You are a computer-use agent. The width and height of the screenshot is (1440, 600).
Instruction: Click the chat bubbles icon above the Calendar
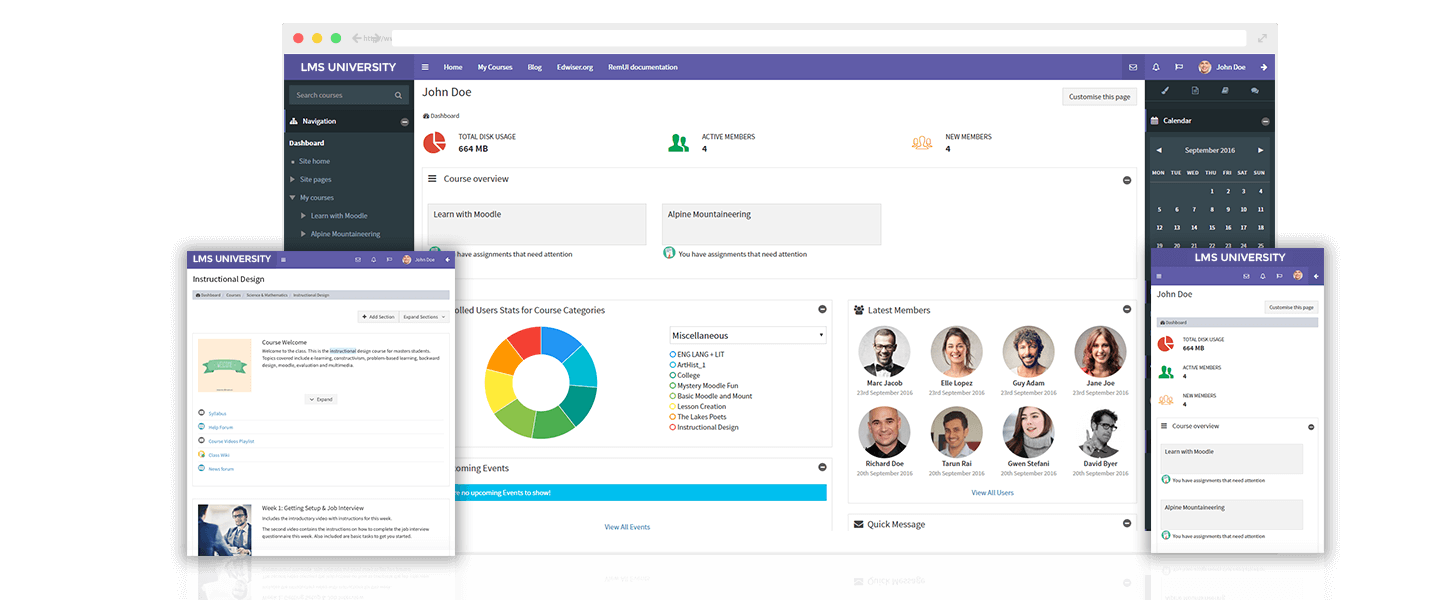pyautogui.click(x=1255, y=91)
